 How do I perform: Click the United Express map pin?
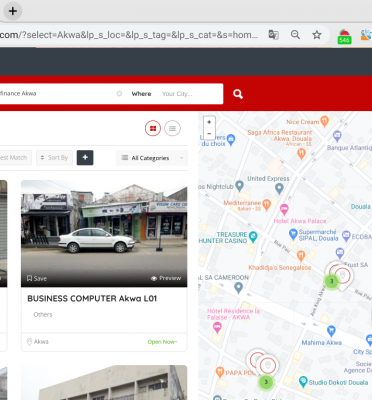[x=279, y=189]
